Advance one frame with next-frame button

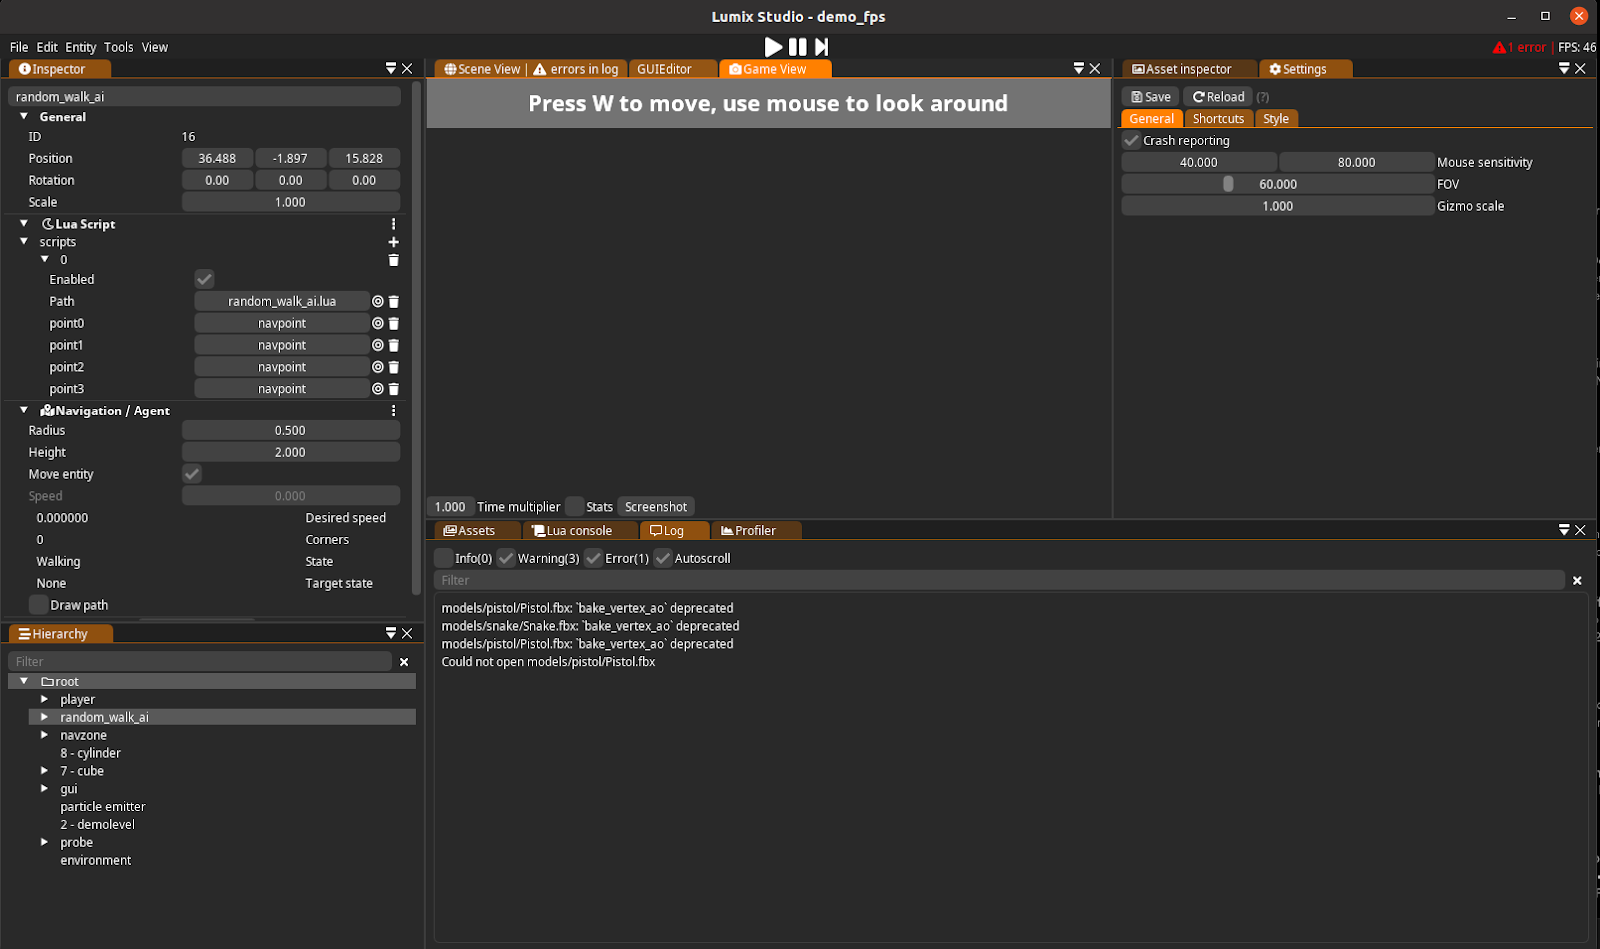[821, 47]
